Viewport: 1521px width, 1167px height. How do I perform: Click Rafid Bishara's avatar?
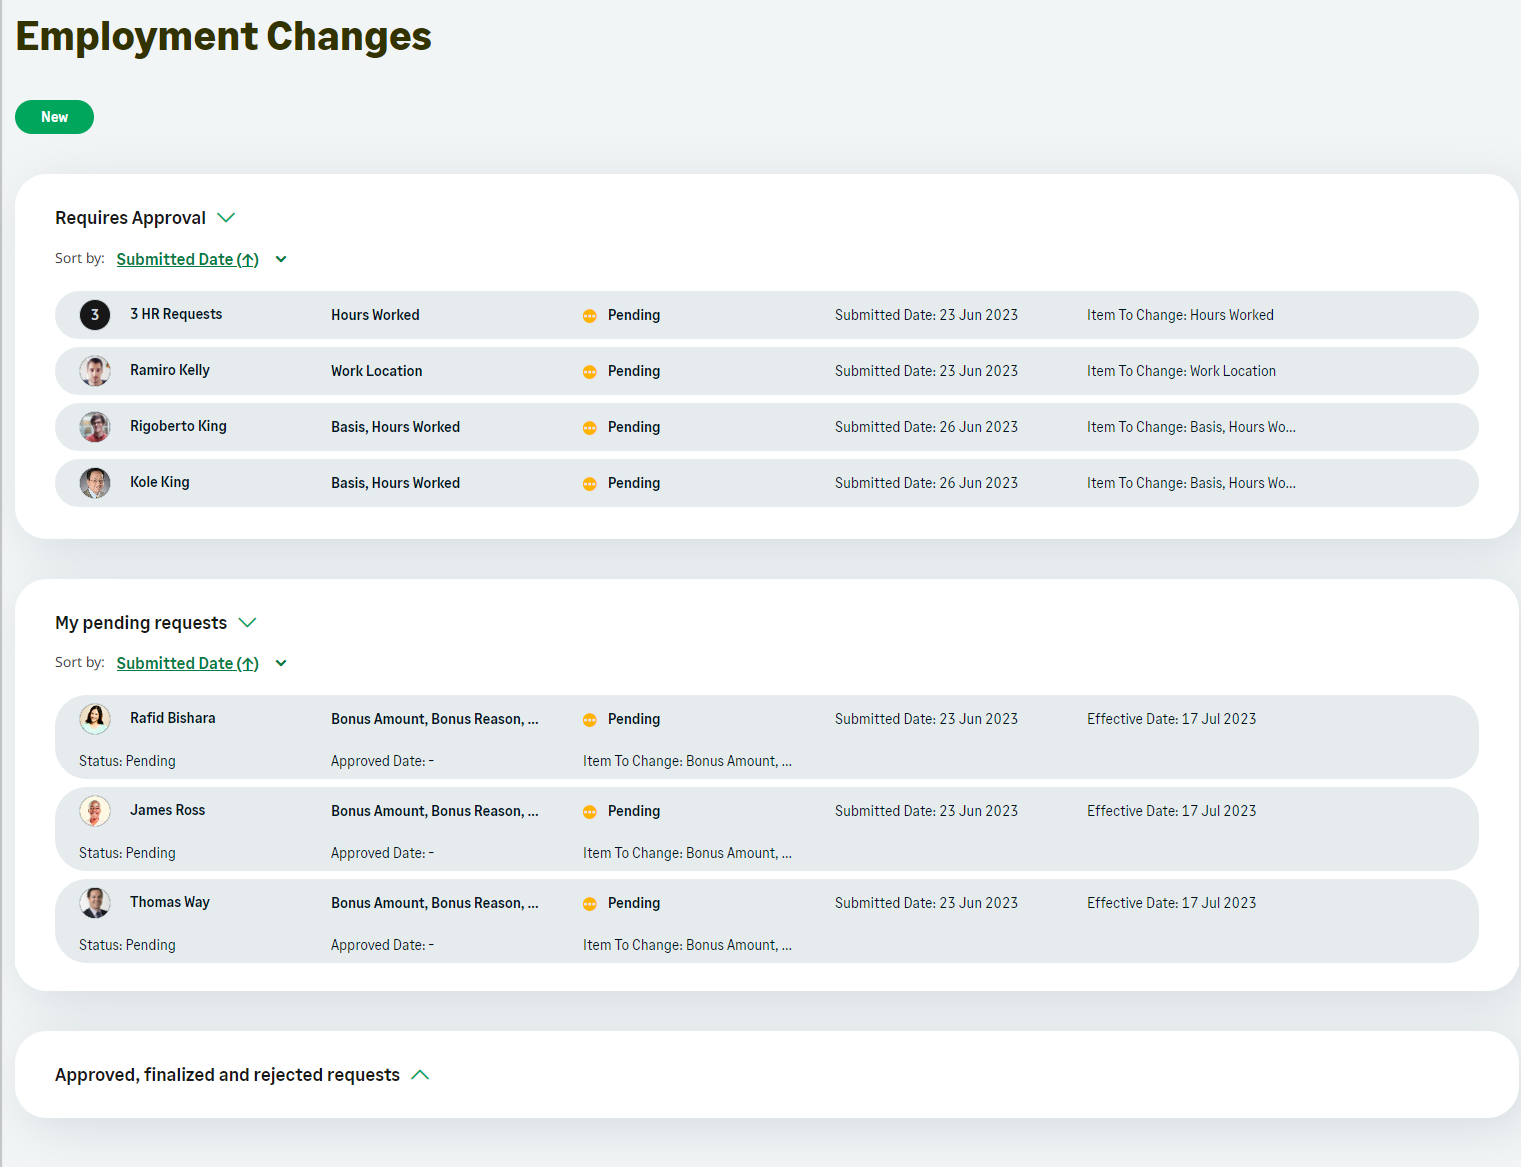pos(95,719)
